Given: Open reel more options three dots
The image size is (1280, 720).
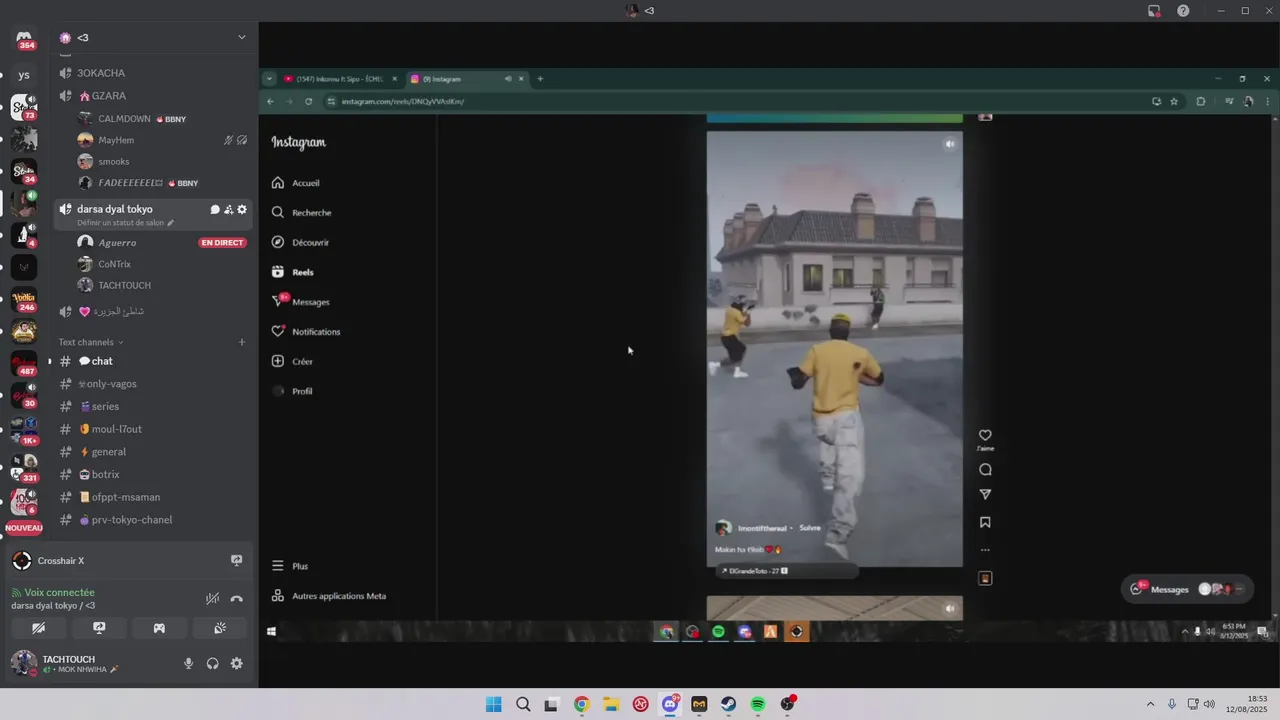Looking at the screenshot, I should click(985, 550).
